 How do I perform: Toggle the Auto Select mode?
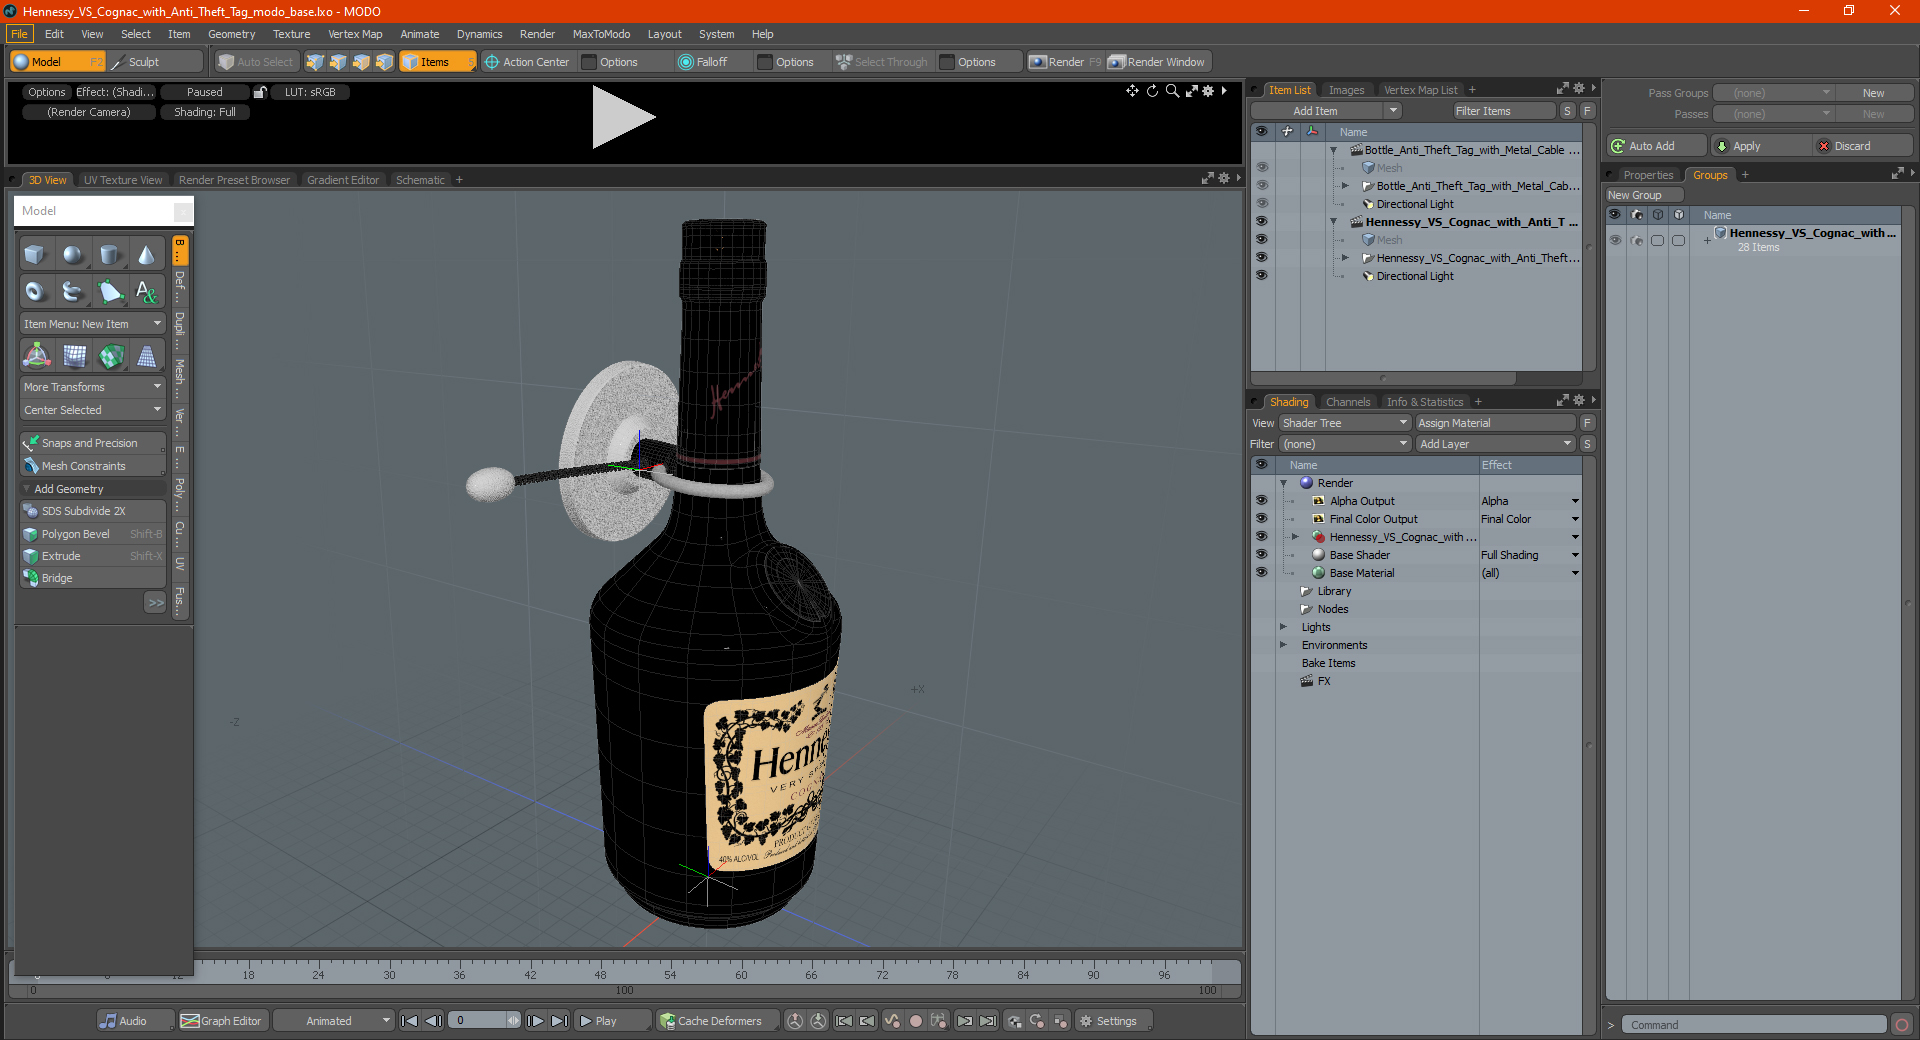click(x=256, y=62)
